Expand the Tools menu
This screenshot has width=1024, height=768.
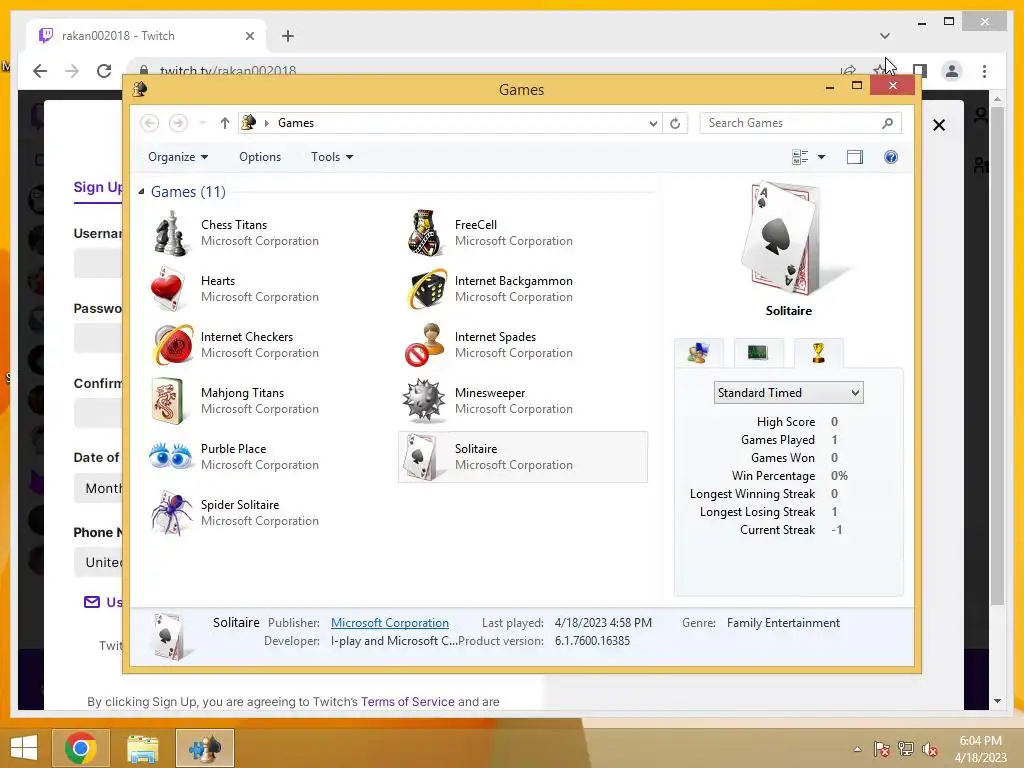332,157
